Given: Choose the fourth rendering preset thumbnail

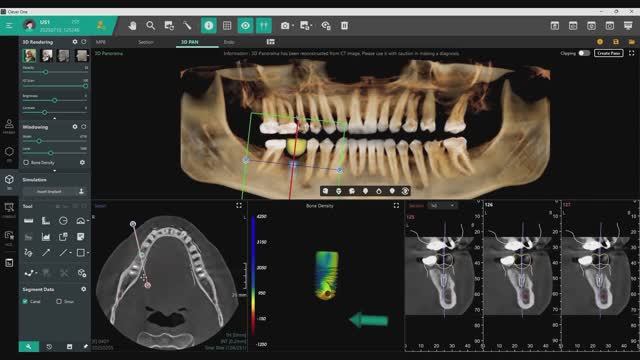Looking at the screenshot, I should coord(82,56).
